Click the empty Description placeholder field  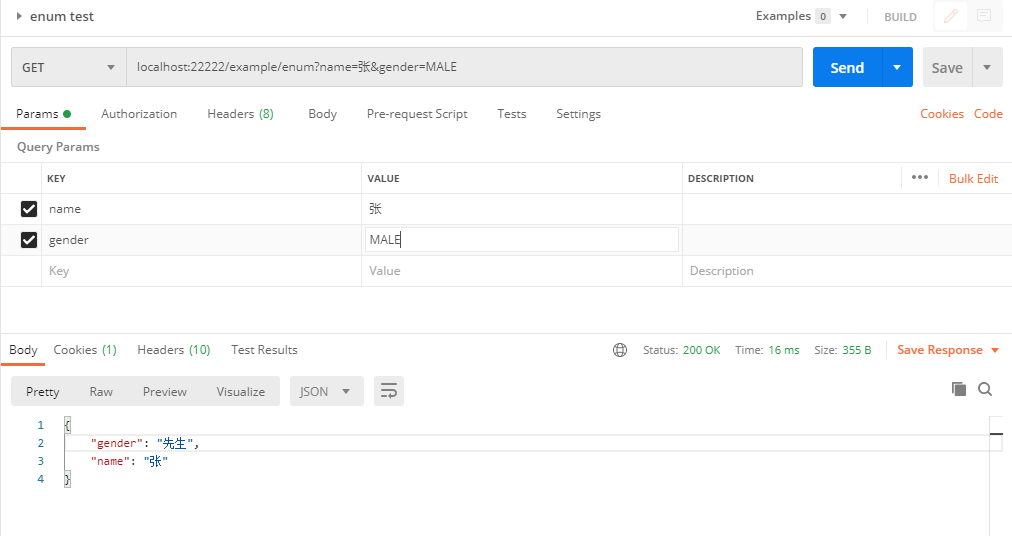[x=847, y=271]
